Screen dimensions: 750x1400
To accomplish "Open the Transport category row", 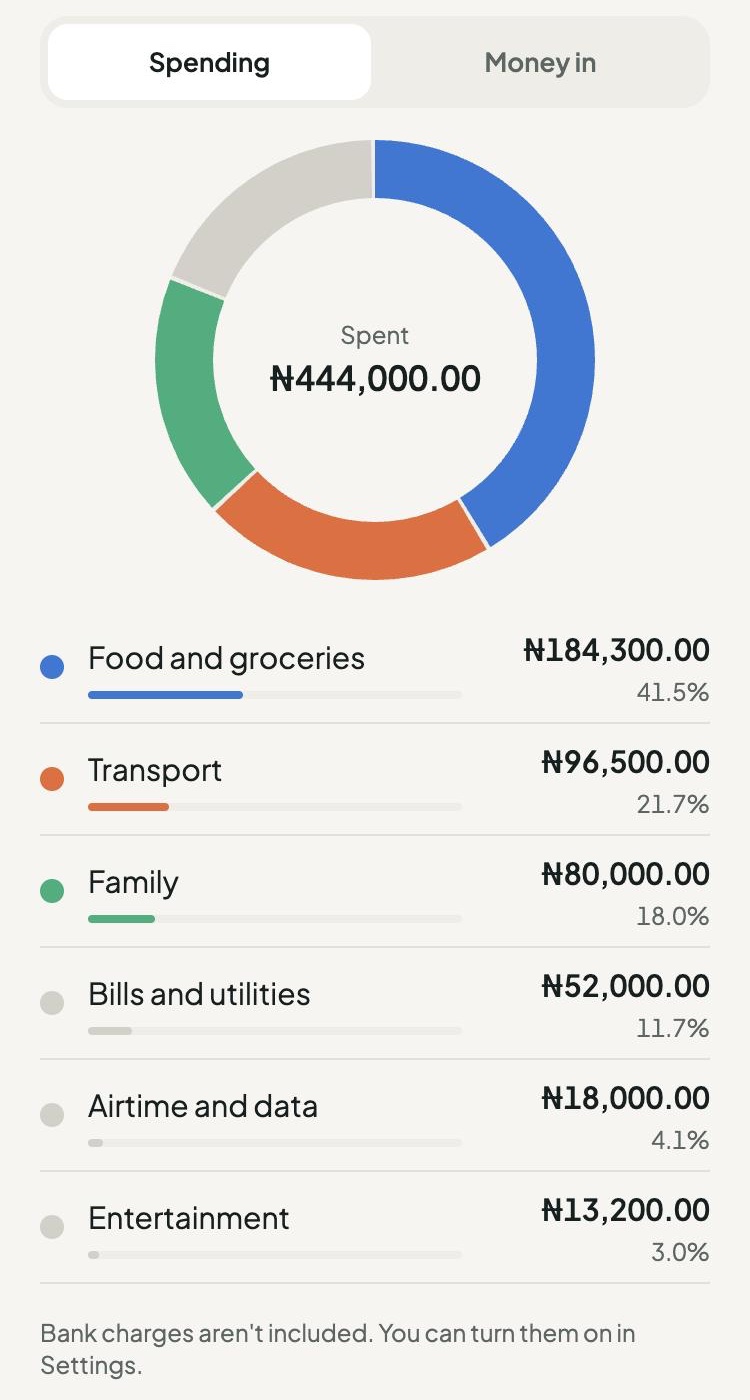I will click(x=375, y=780).
